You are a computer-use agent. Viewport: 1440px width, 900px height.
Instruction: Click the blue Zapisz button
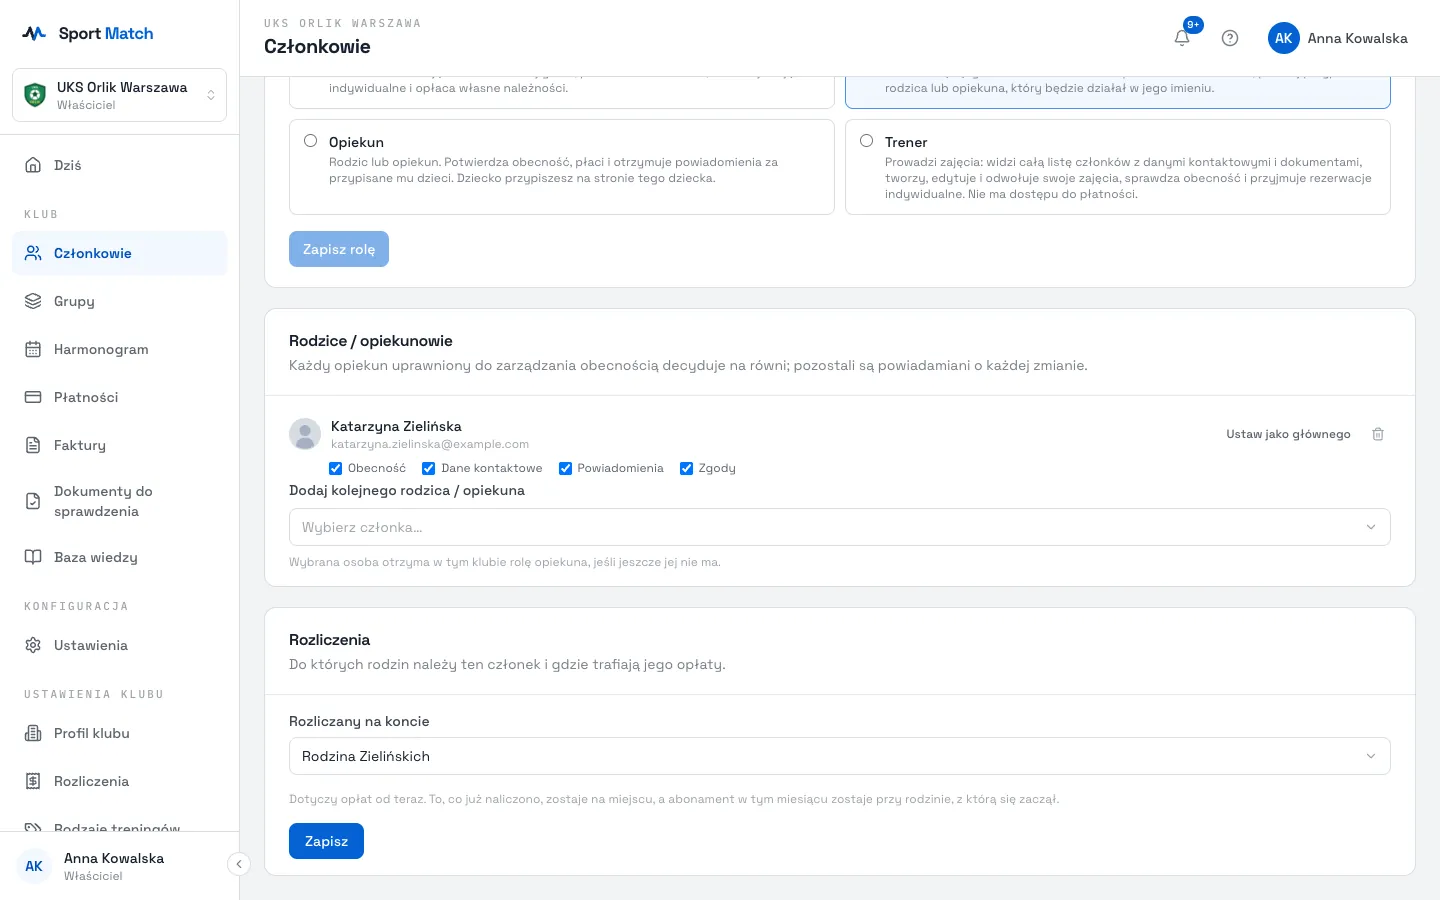326,841
